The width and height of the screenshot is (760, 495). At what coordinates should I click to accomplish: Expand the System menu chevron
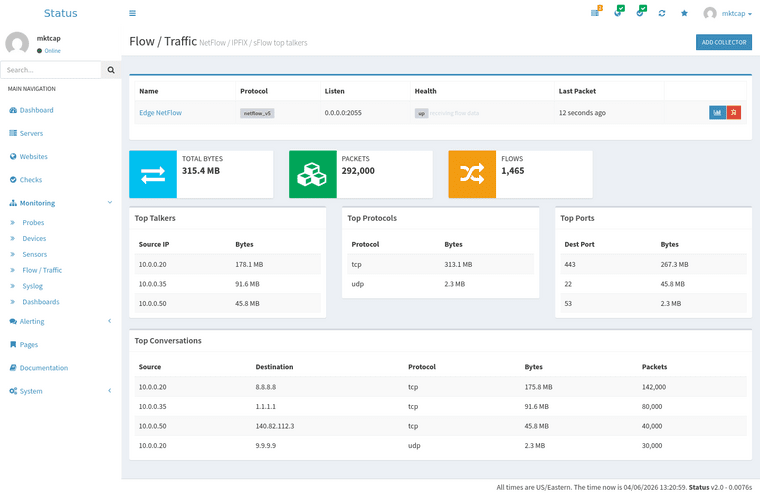click(110, 390)
